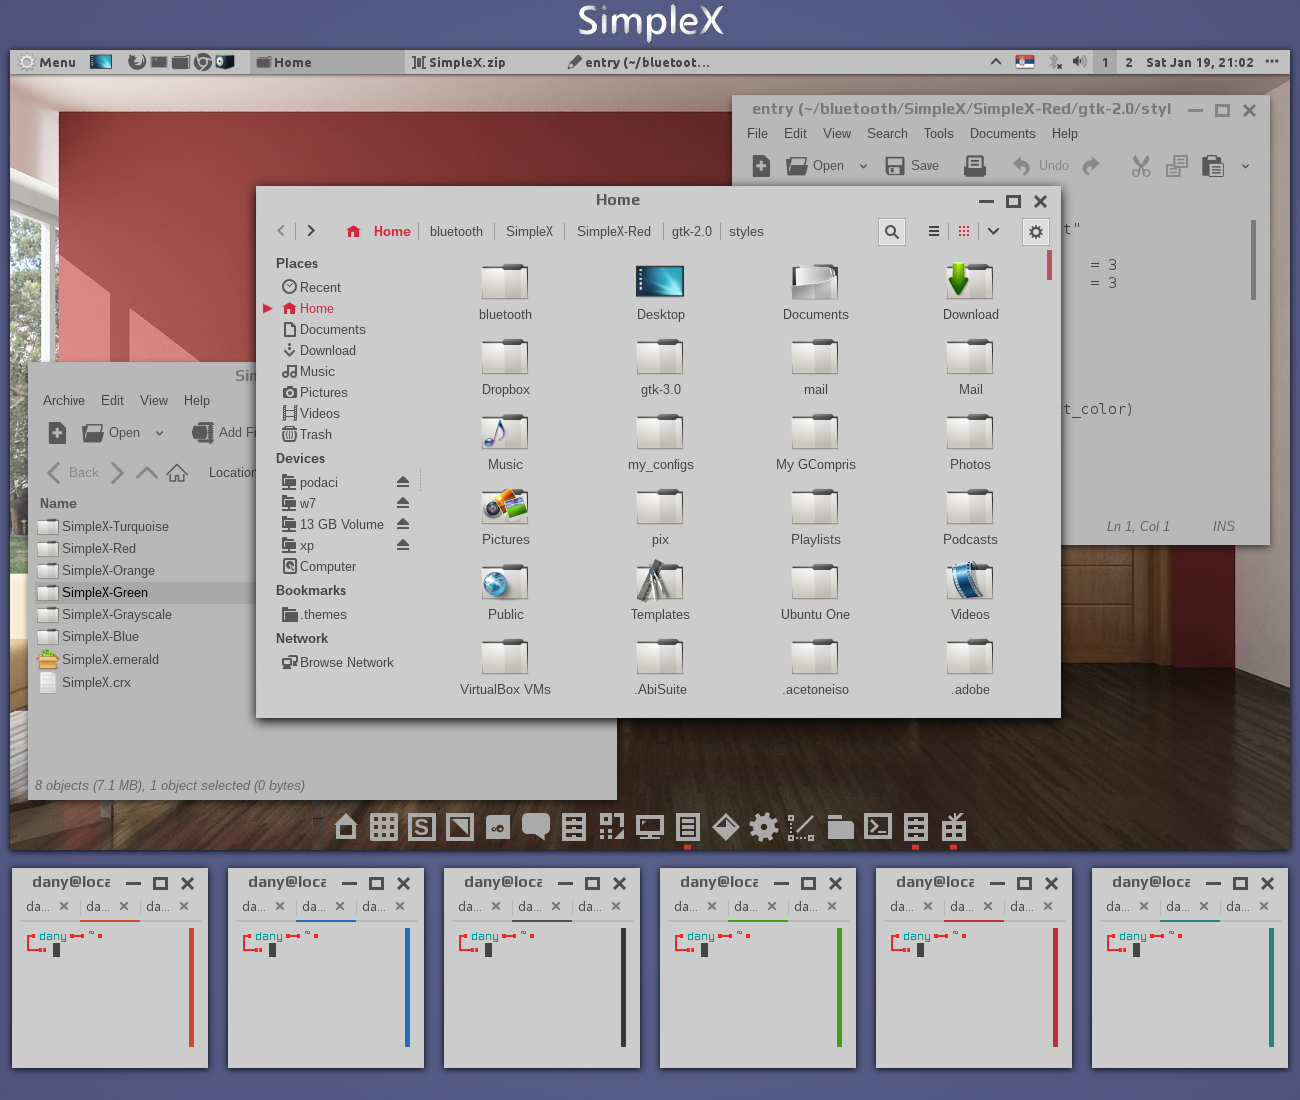This screenshot has width=1300, height=1100.
Task: Switch to entry editor taskbar entry
Action: point(639,62)
